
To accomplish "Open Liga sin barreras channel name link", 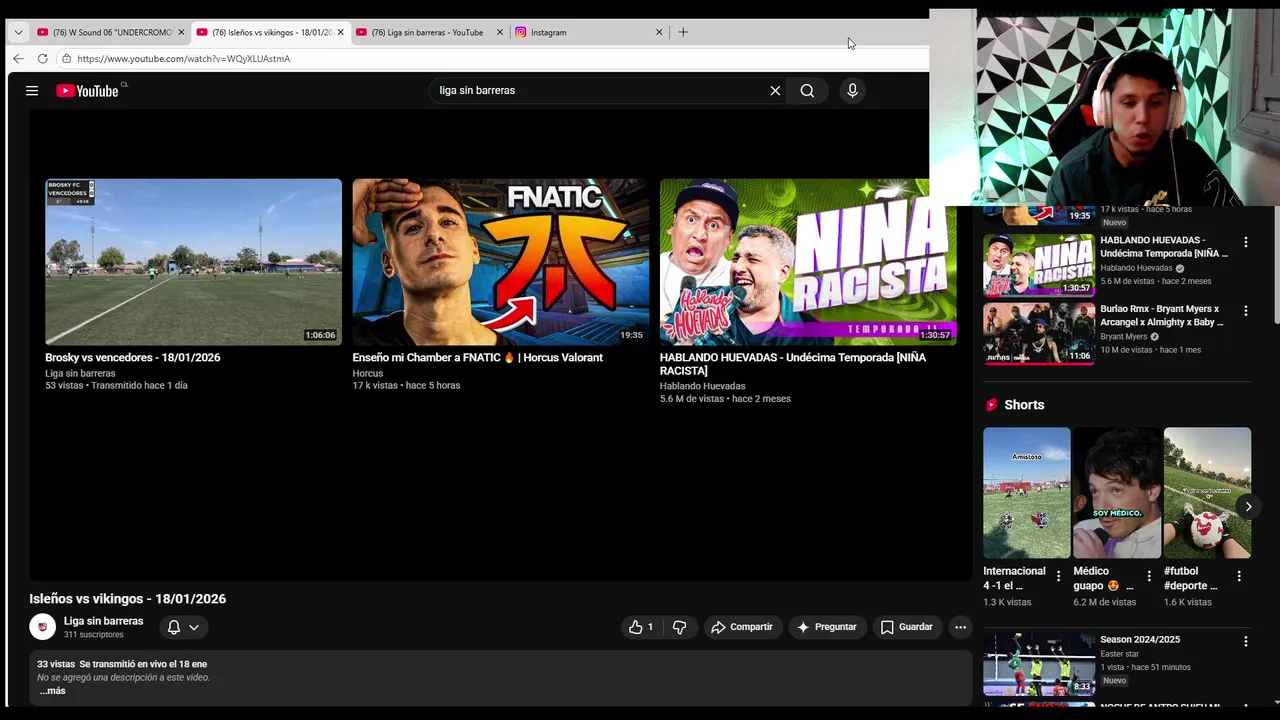I will click(104, 621).
